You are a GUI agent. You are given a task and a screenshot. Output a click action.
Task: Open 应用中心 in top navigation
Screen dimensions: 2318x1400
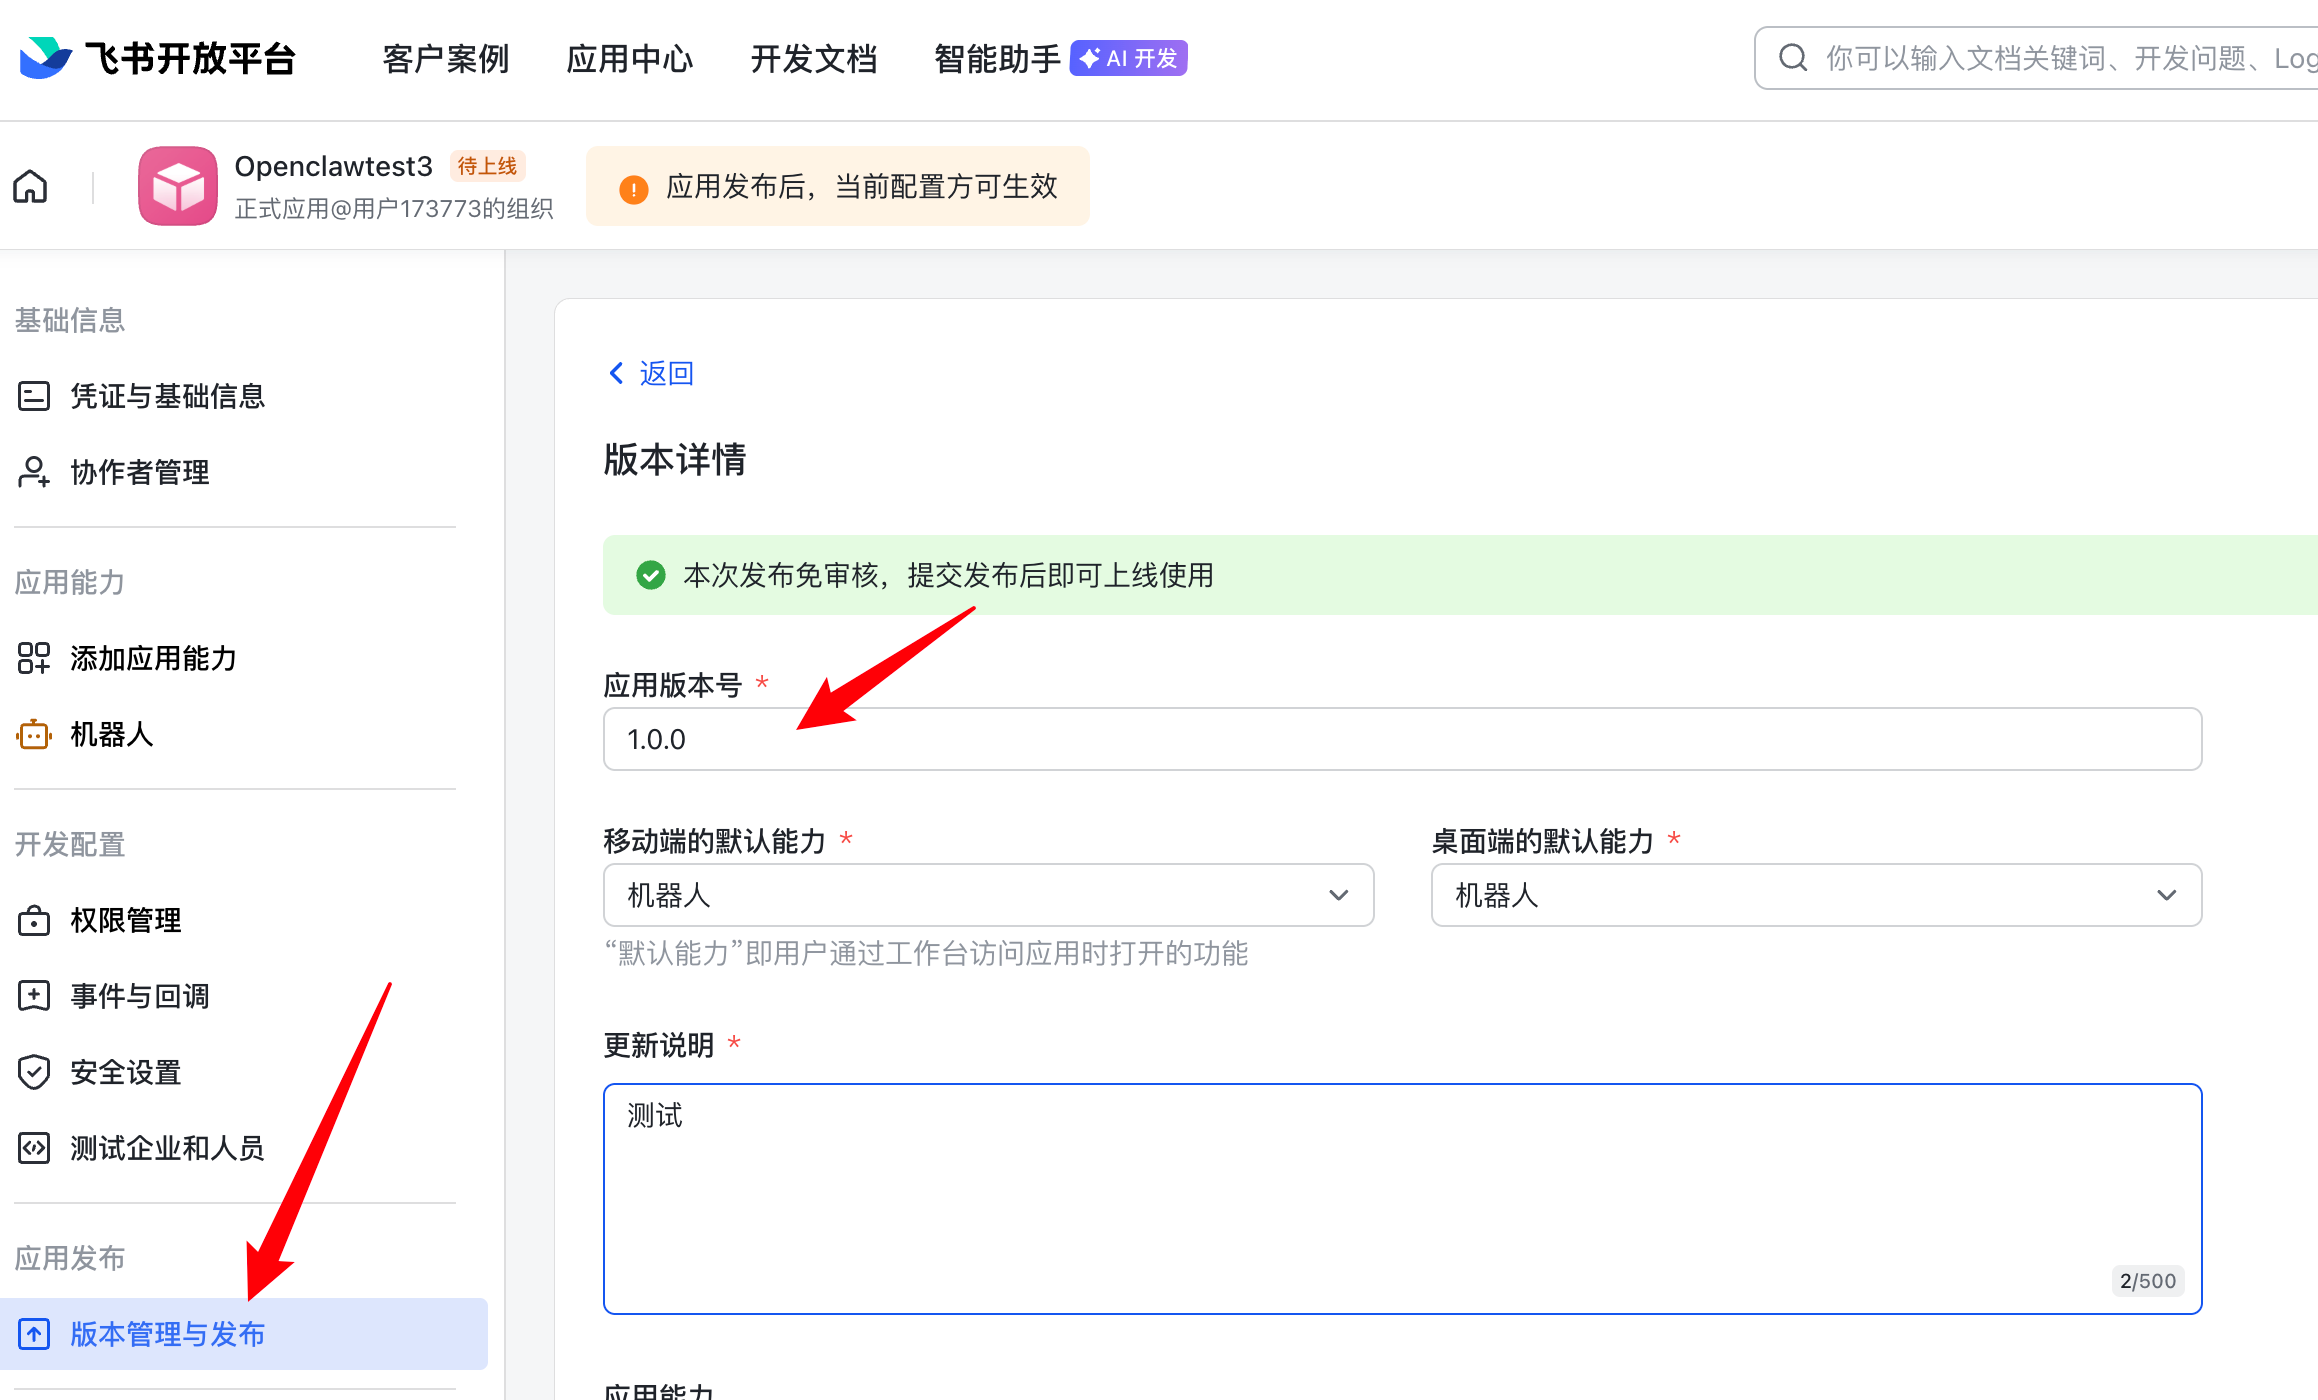(x=629, y=58)
